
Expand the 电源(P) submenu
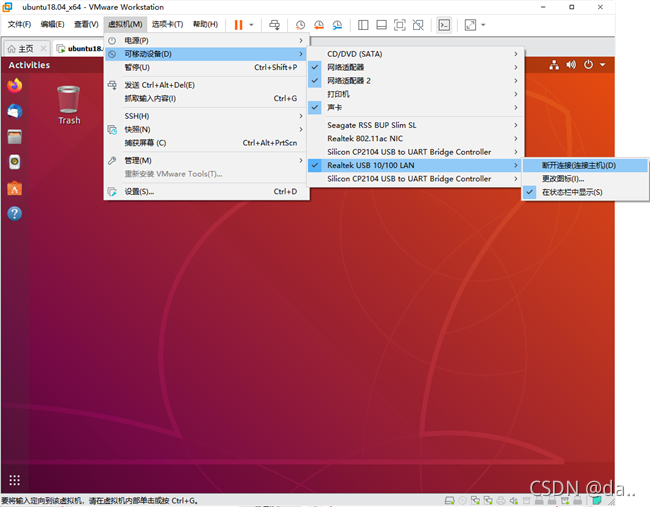point(206,41)
